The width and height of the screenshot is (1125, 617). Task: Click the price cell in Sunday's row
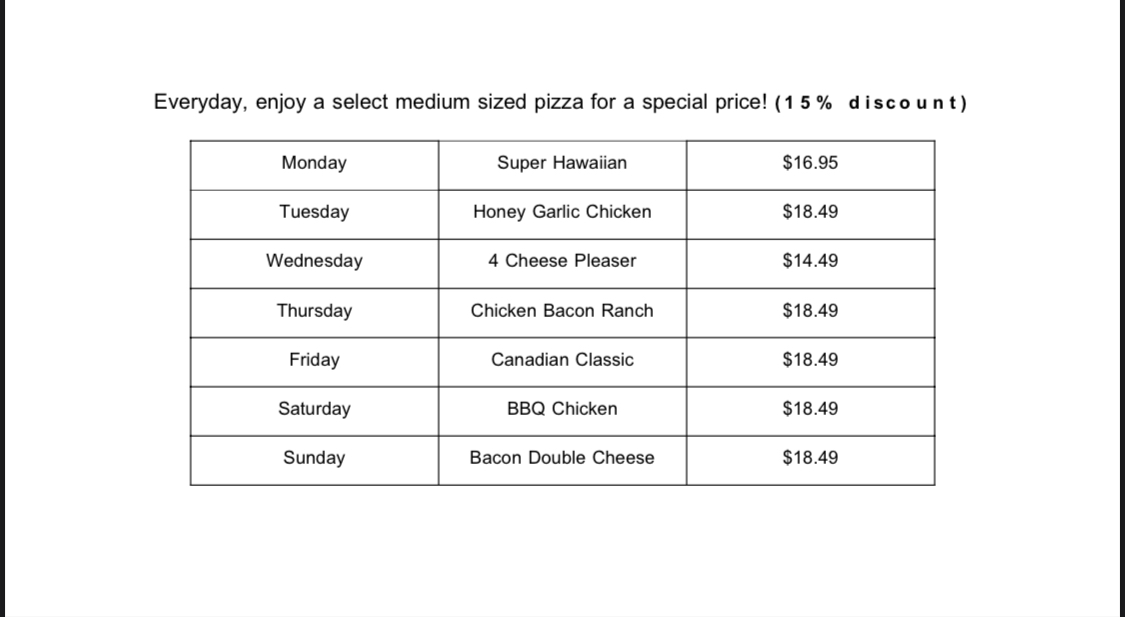[x=810, y=458]
